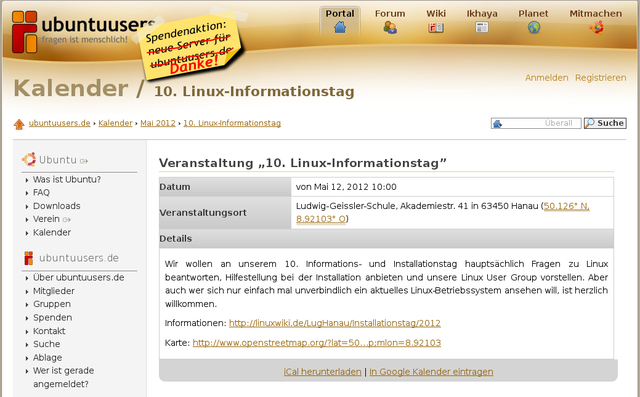Click the Ubuntu sidebar heading text
640x397 pixels.
[58, 160]
